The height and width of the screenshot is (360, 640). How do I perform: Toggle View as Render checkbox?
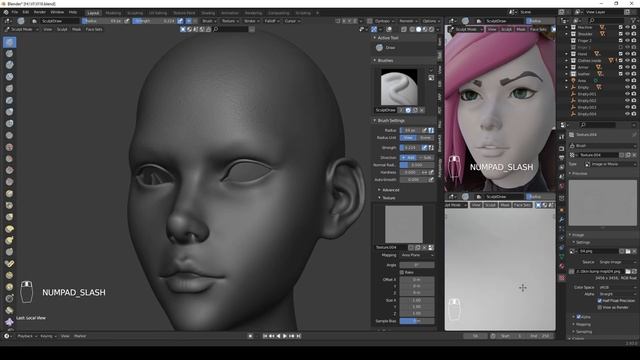coord(600,307)
